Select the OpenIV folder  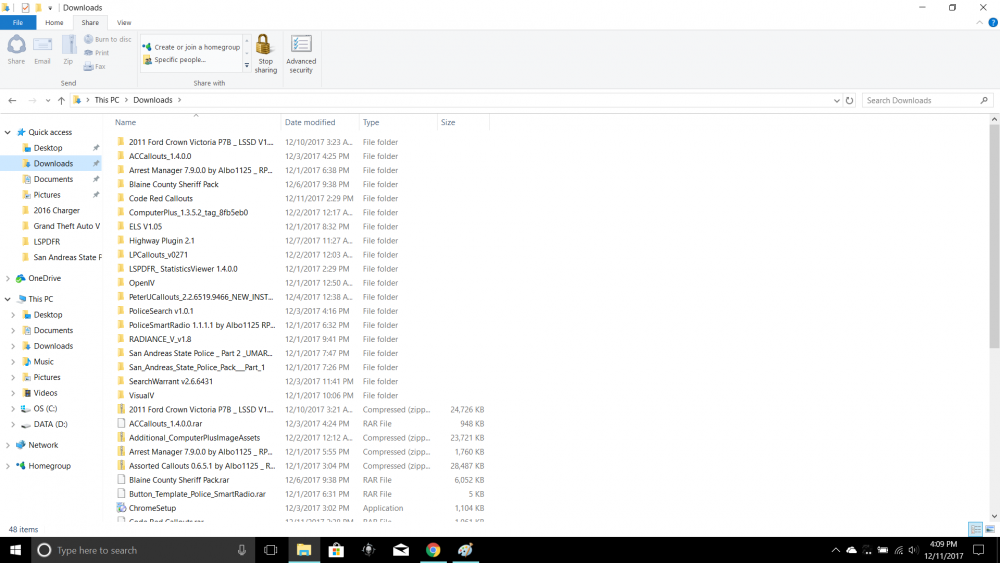coord(142,283)
